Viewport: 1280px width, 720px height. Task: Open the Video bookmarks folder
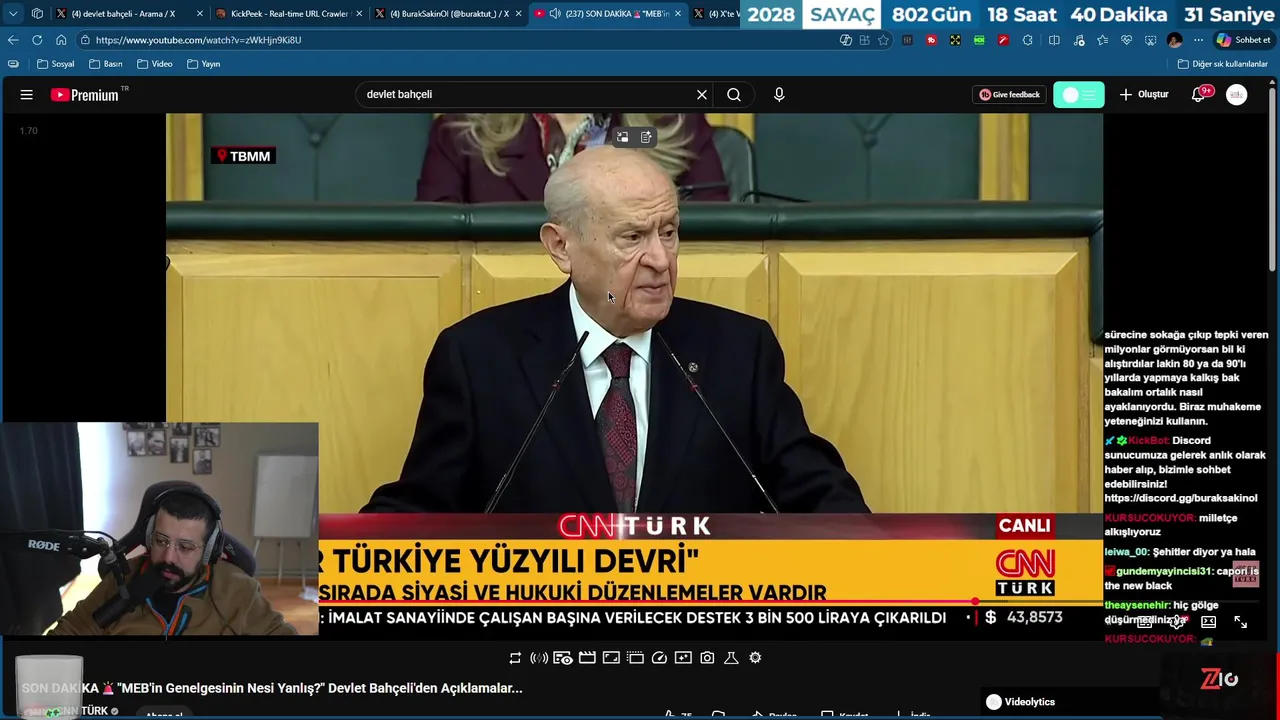pos(154,64)
